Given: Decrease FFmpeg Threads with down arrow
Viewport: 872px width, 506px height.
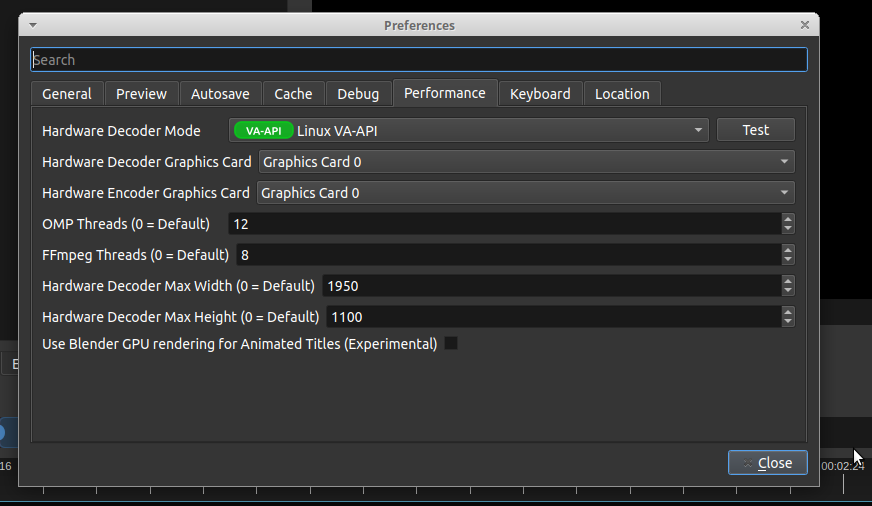Looking at the screenshot, I should tap(787, 260).
